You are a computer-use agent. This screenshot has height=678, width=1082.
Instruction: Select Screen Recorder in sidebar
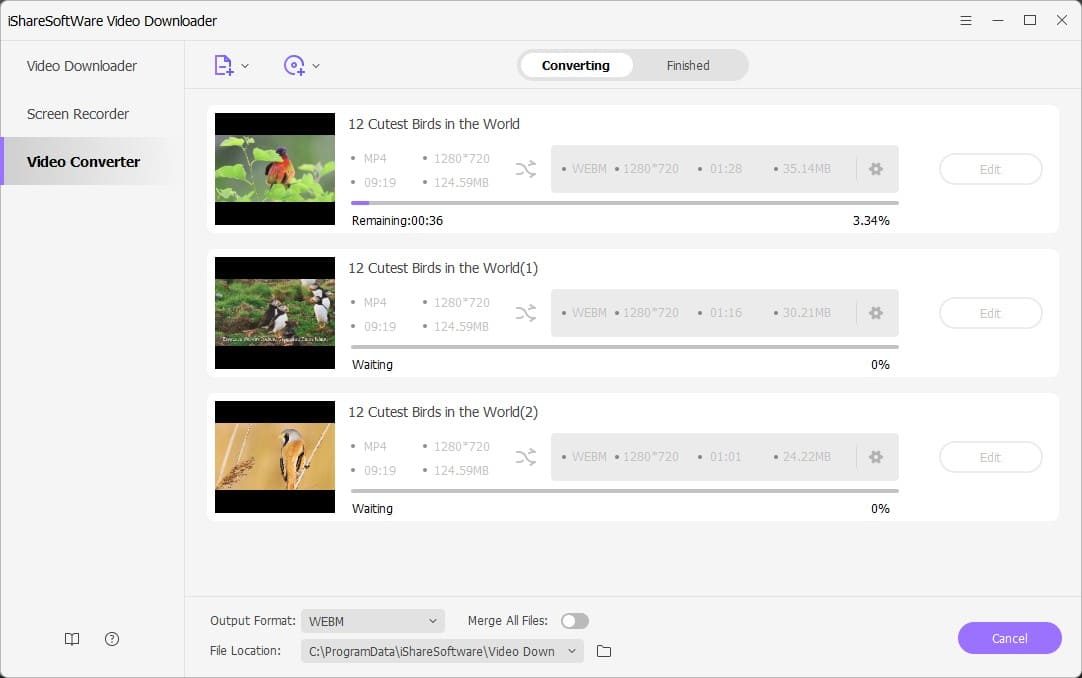point(77,113)
